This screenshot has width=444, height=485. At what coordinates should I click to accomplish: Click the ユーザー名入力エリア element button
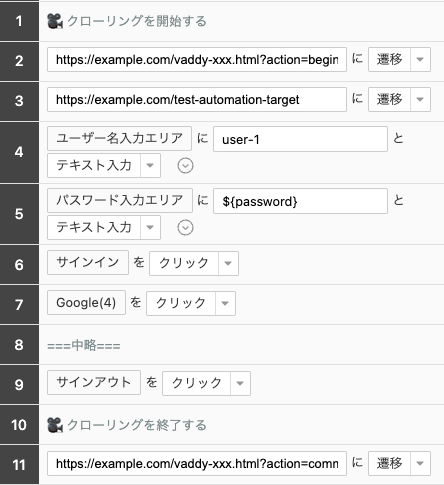[119, 138]
